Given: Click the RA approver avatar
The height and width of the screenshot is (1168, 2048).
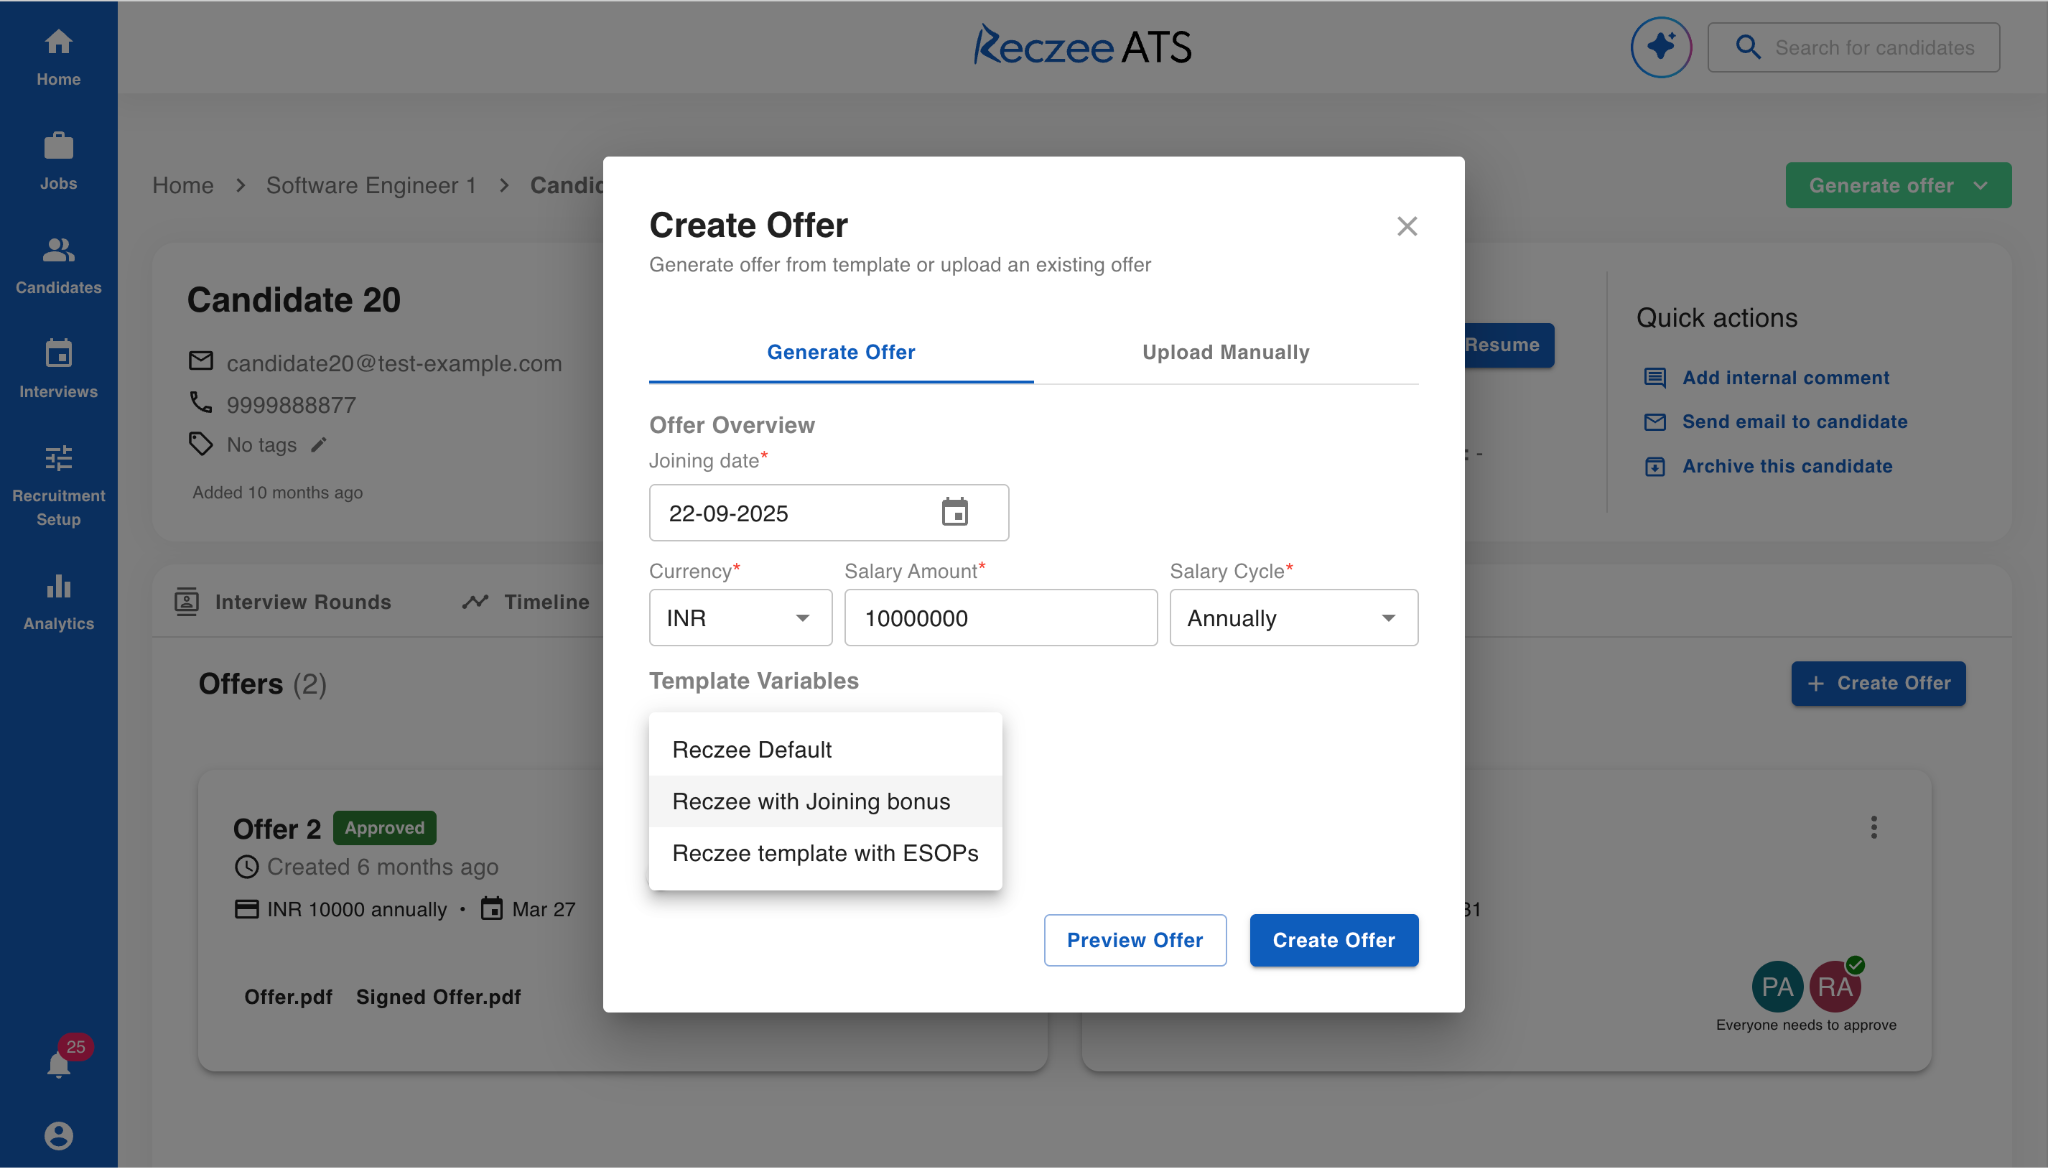Looking at the screenshot, I should coord(1834,987).
